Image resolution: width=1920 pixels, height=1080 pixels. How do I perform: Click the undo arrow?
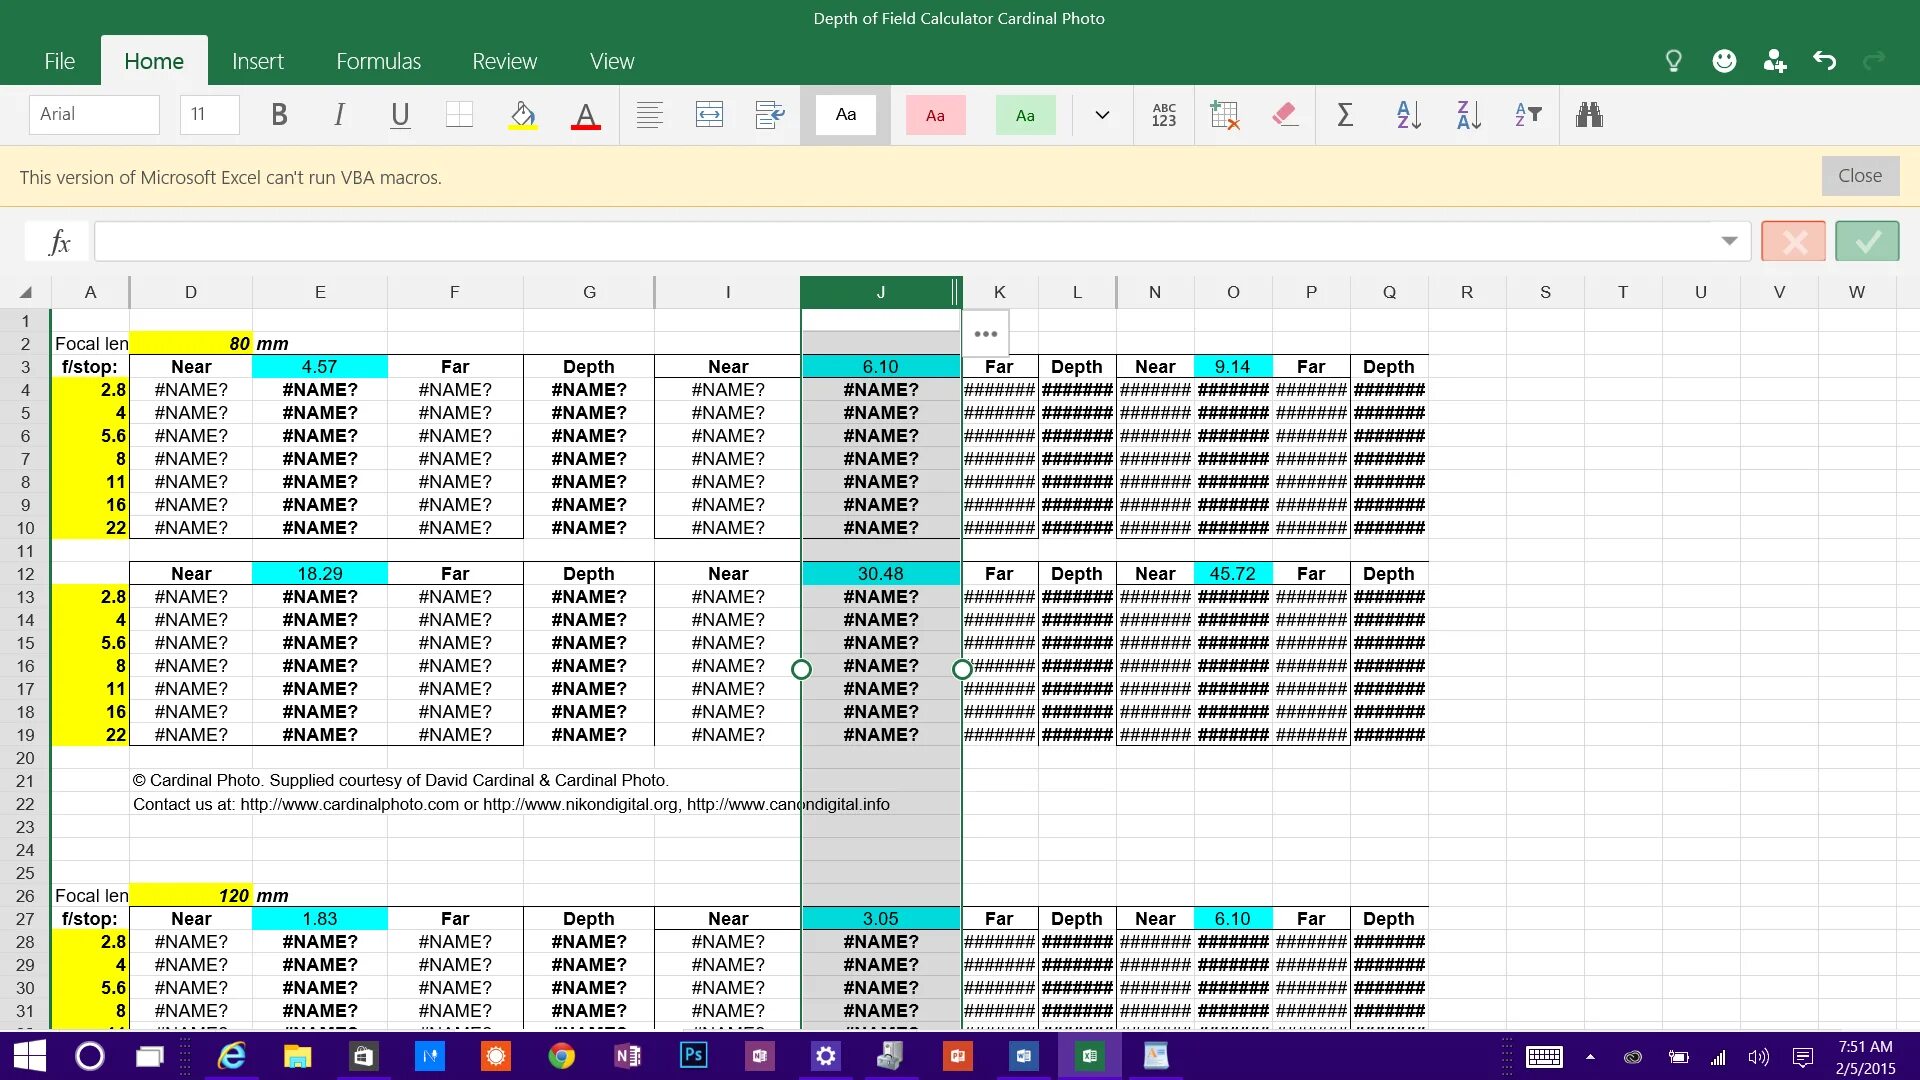click(1824, 61)
